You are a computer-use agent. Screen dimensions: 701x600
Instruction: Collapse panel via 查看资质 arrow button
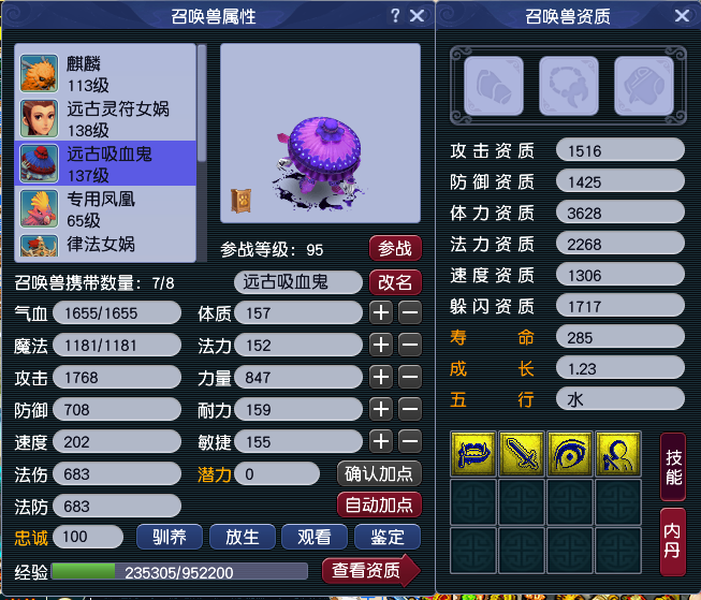pos(371,570)
